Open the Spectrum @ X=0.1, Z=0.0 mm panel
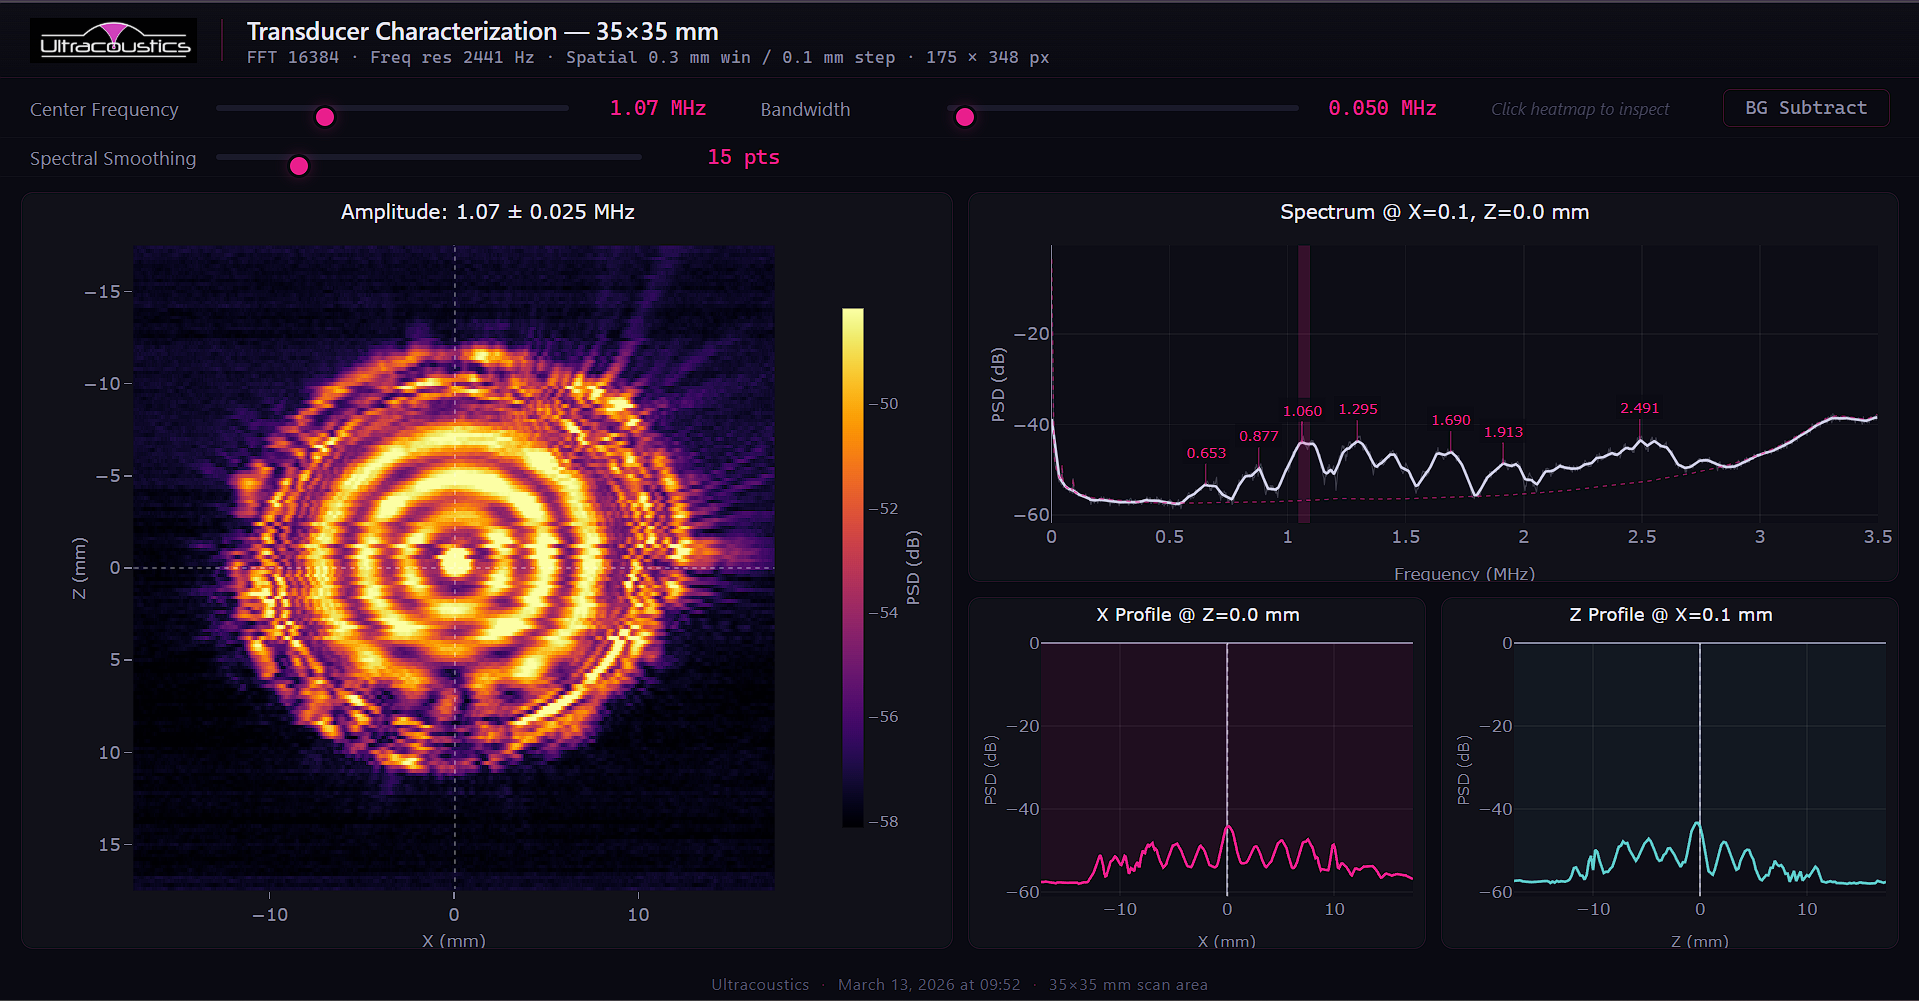This screenshot has width=1919, height=1001. (1434, 211)
